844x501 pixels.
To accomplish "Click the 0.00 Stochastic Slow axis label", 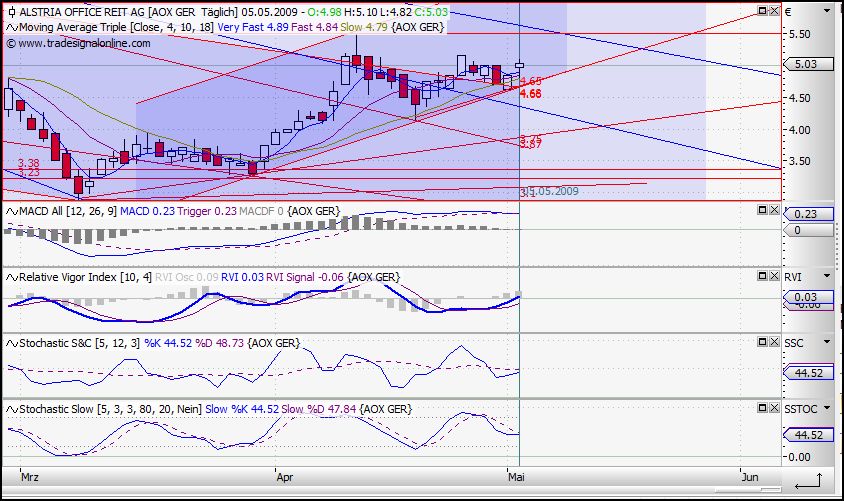I will (x=799, y=457).
